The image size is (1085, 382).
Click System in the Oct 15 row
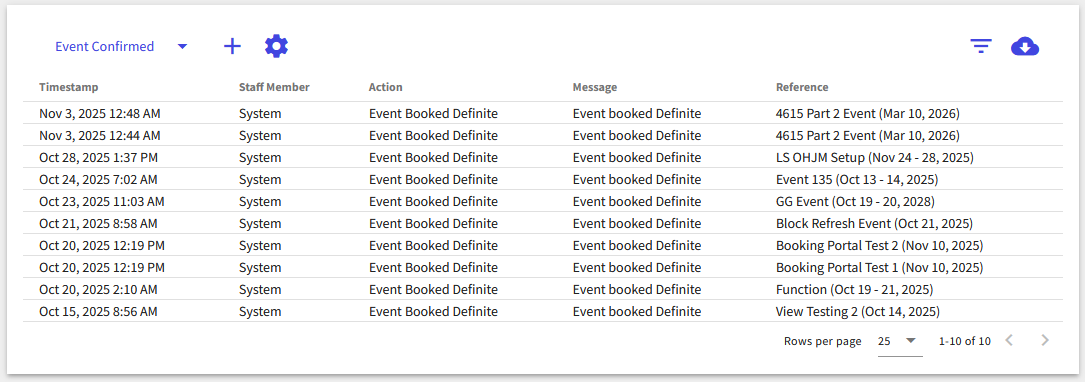coord(260,311)
